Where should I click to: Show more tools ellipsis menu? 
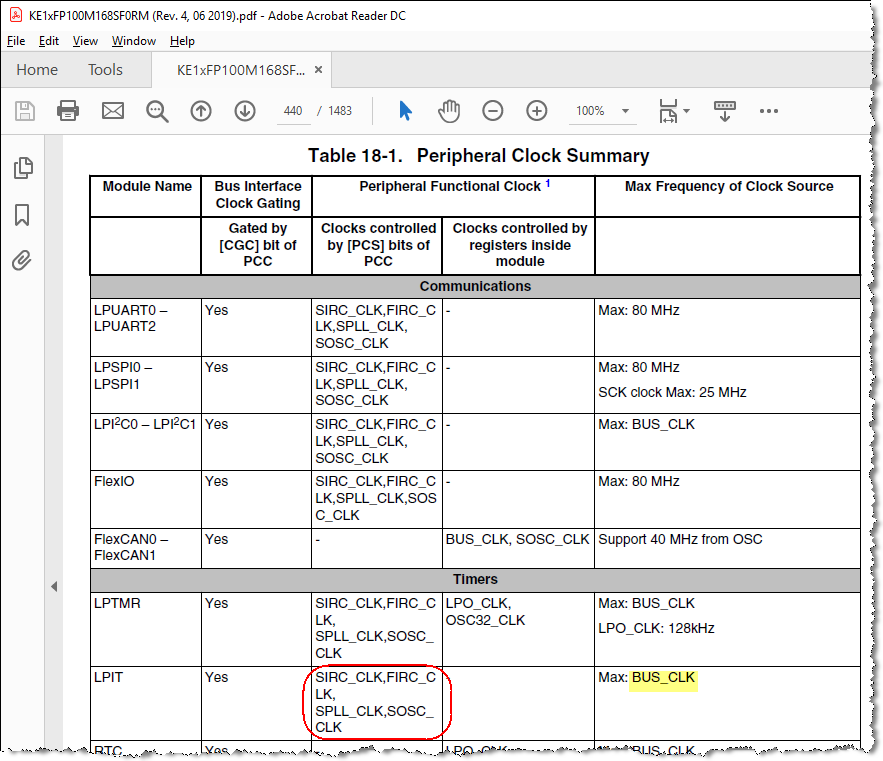point(769,111)
